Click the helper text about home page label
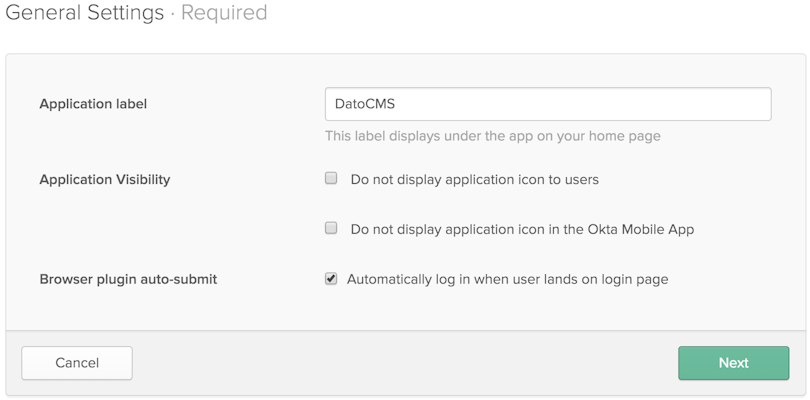The width and height of the screenshot is (810, 400). [x=493, y=136]
